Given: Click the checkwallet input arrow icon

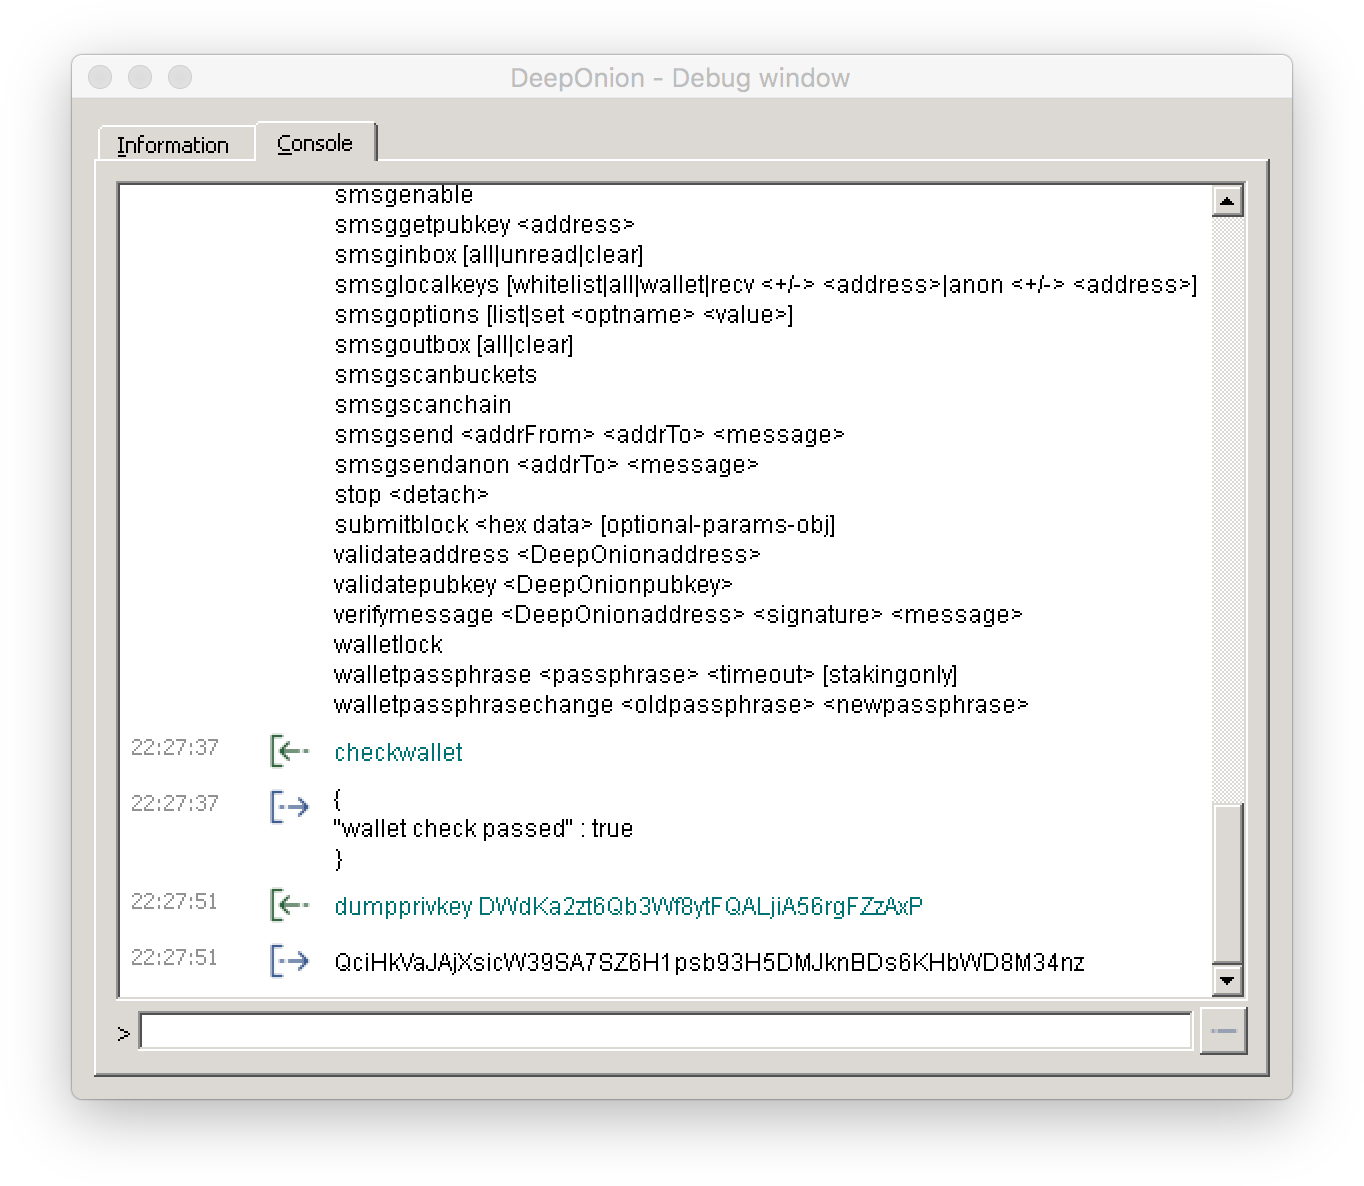Looking at the screenshot, I should pos(290,750).
